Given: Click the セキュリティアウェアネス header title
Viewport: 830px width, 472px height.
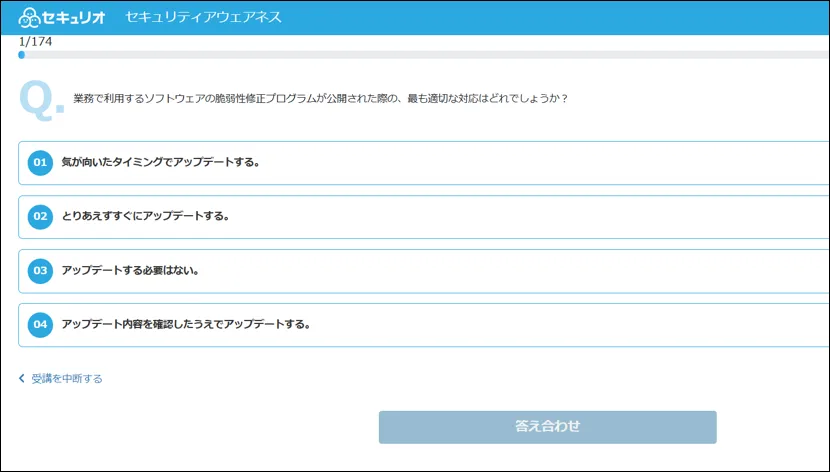Looking at the screenshot, I should pyautogui.click(x=203, y=17).
